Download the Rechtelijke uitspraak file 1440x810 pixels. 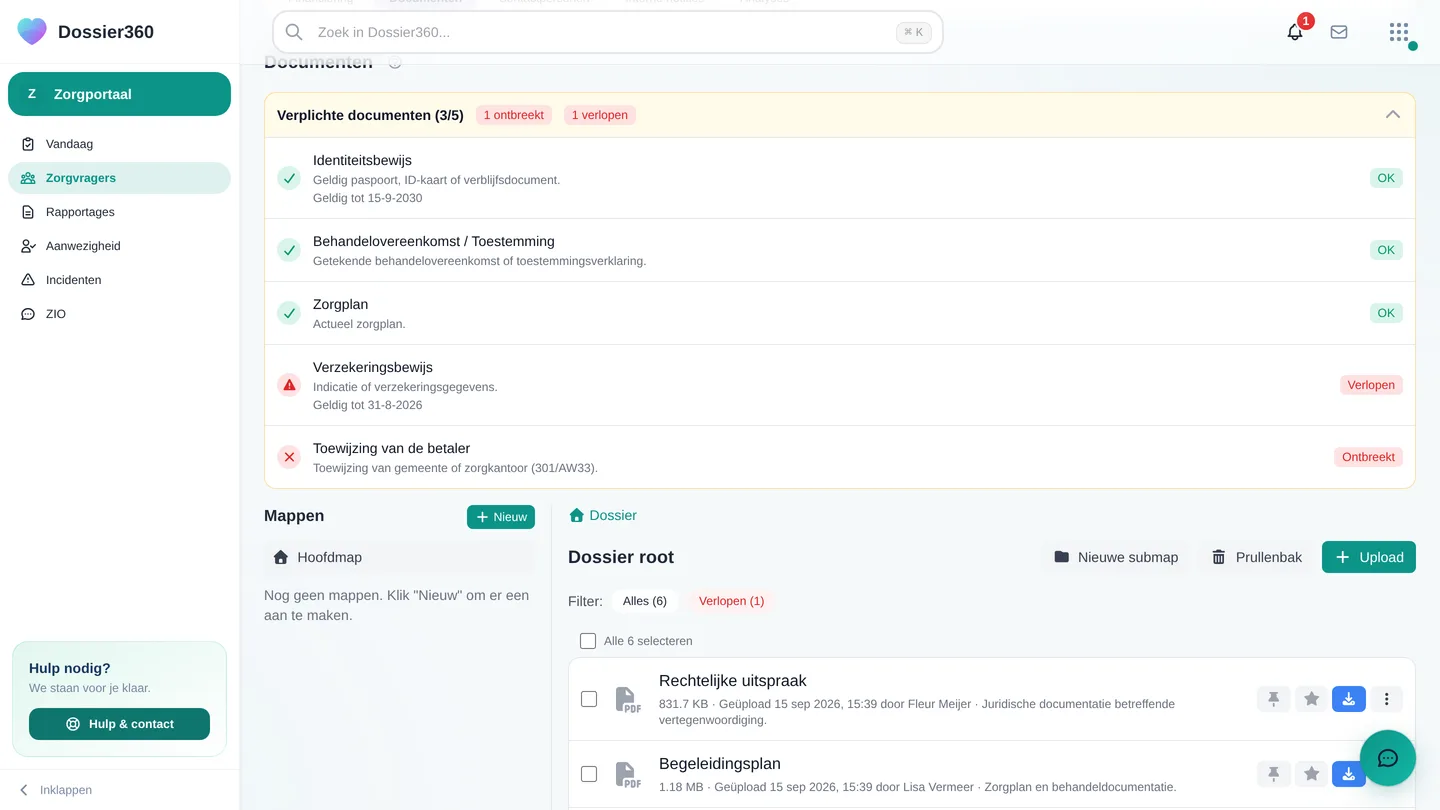[x=1349, y=699]
